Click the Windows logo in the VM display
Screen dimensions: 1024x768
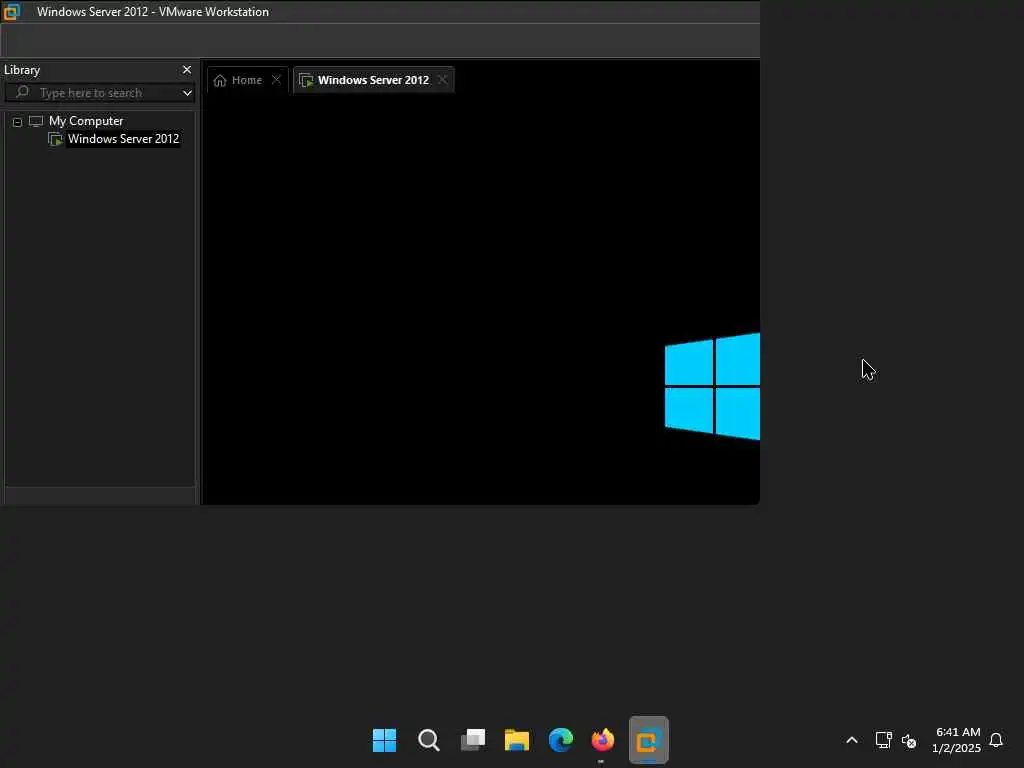[x=712, y=387]
